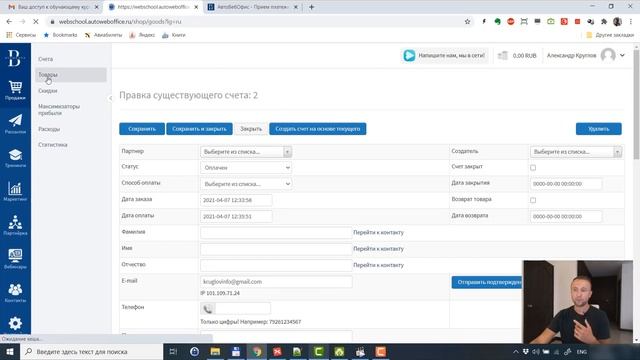Image resolution: width=640 pixels, height=360 pixels.
Task: Click the E-mail input field
Action: click(276, 282)
